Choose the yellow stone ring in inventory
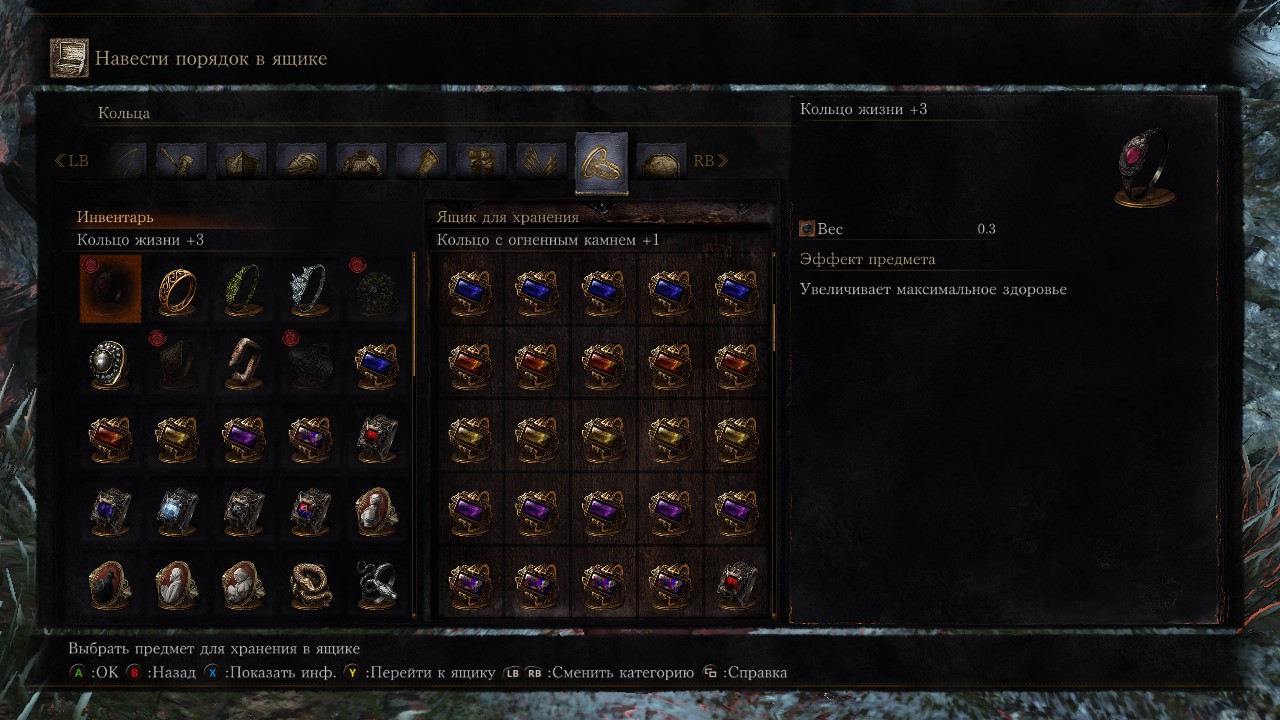This screenshot has width=1280, height=720. pyautogui.click(x=177, y=437)
